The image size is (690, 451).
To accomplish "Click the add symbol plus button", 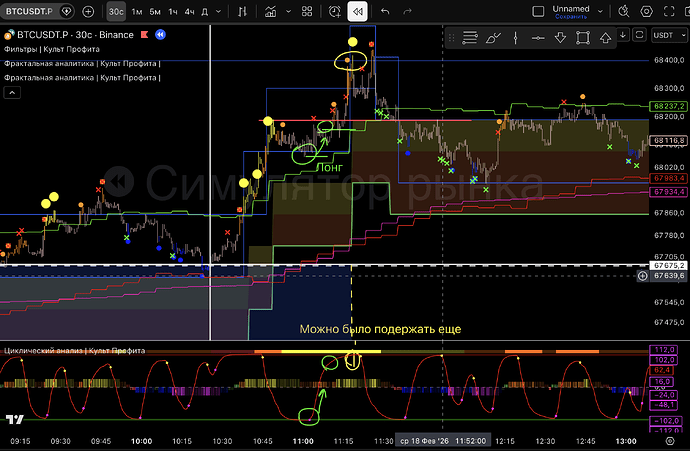I will click(x=88, y=12).
